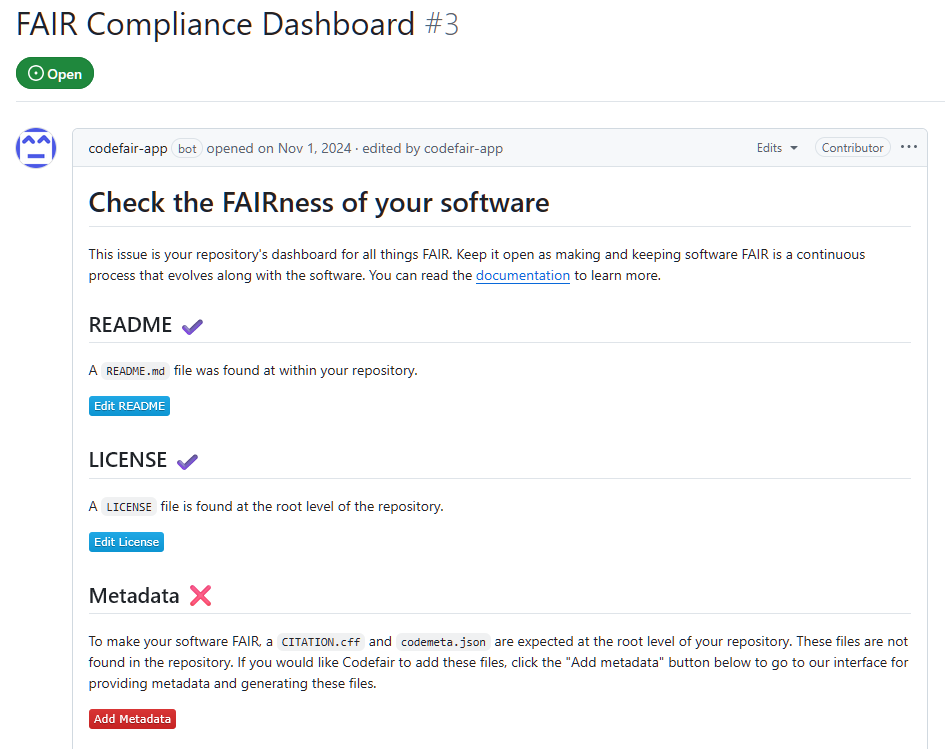
Task: Click the README.md inline code text
Action: click(134, 371)
